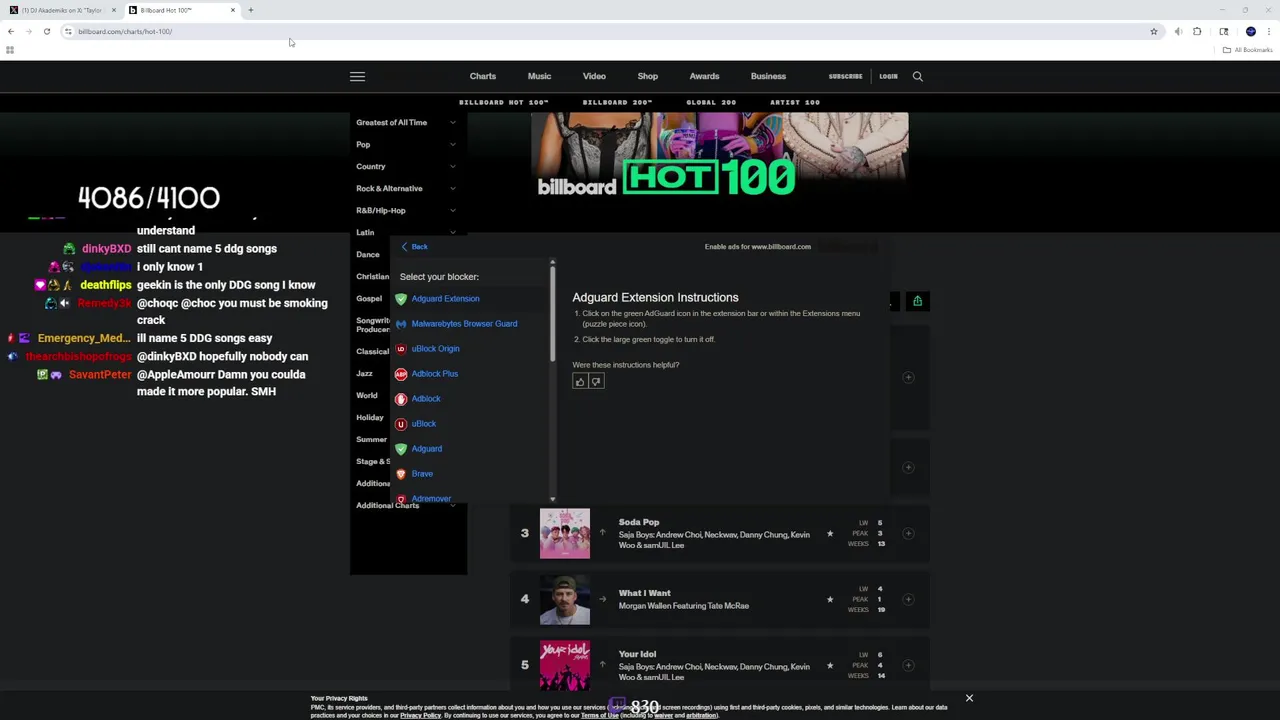Open the browser apps grid icon
This screenshot has width=1280, height=720.
tap(10, 49)
